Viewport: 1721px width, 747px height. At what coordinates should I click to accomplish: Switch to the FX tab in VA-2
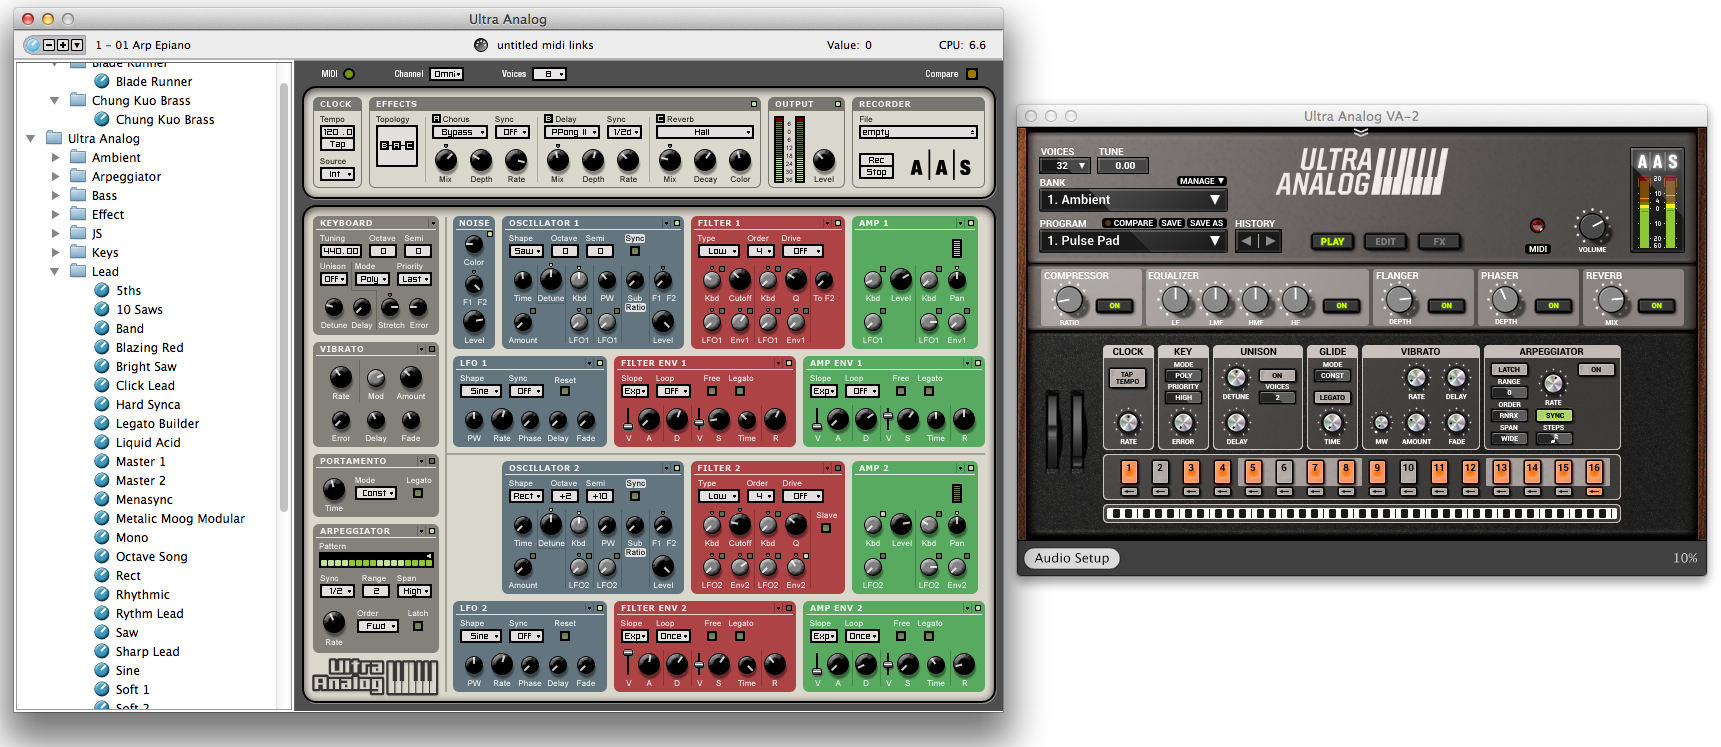tap(1439, 242)
